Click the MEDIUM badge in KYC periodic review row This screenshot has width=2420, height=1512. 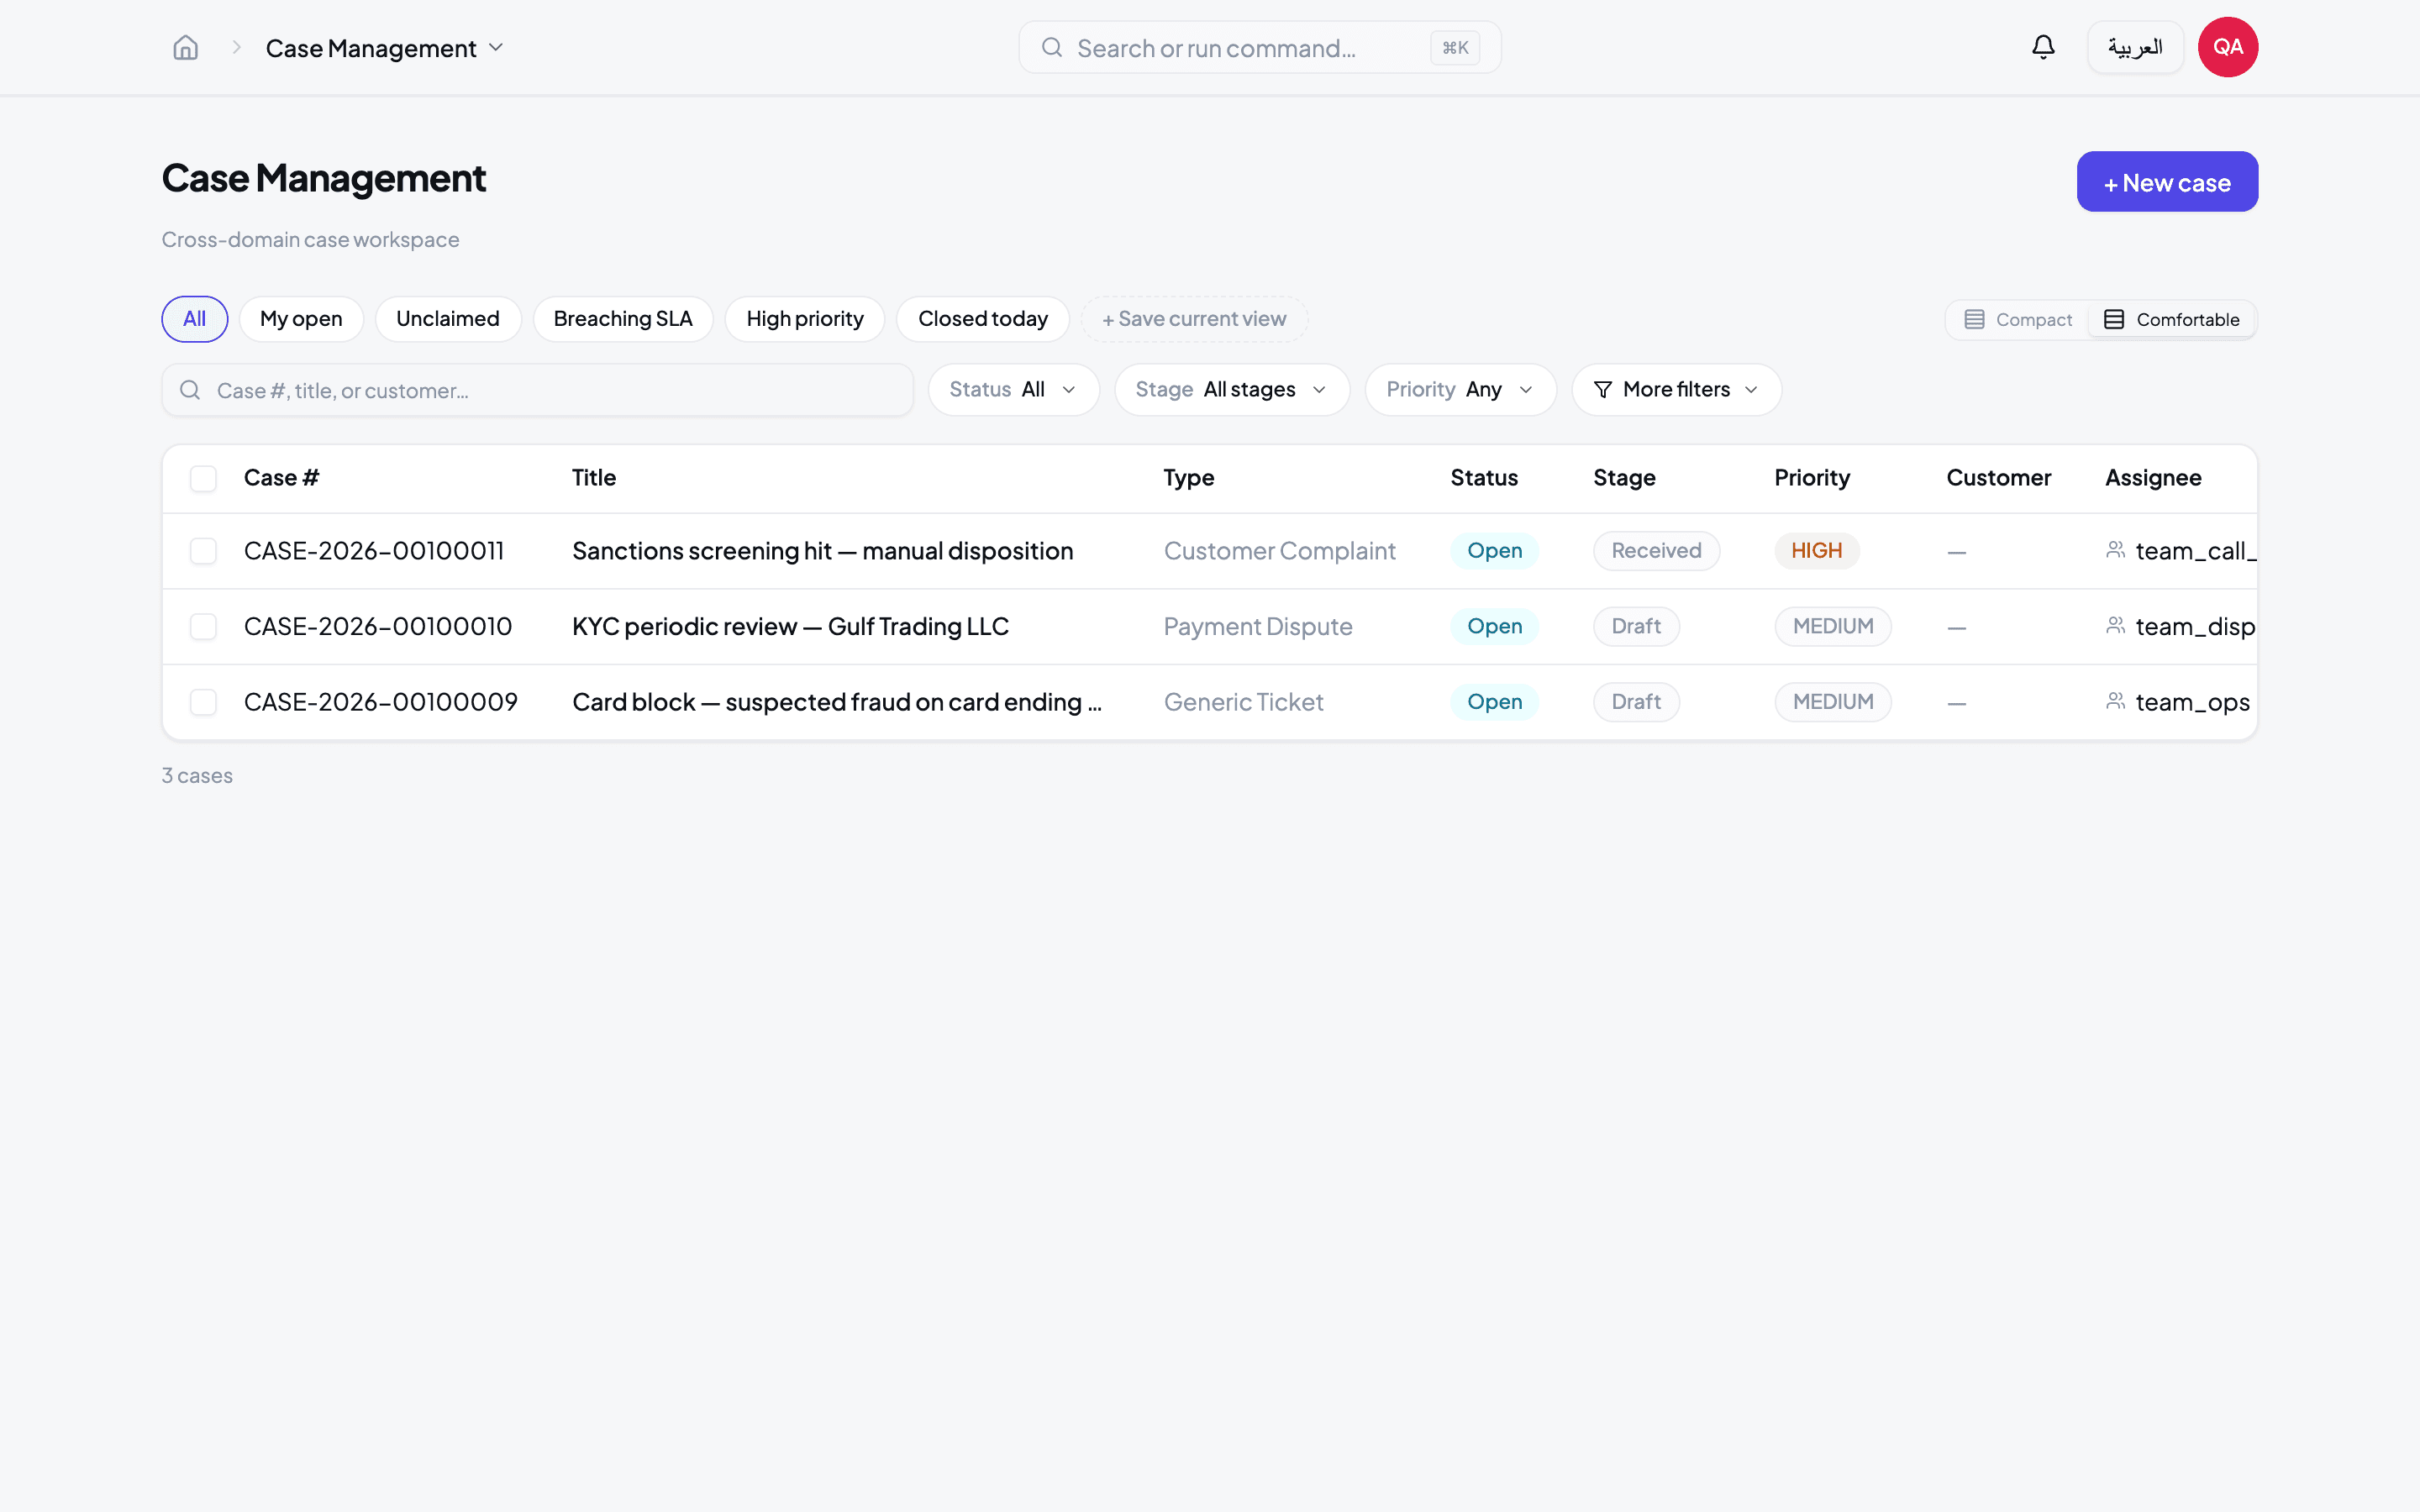coord(1833,627)
